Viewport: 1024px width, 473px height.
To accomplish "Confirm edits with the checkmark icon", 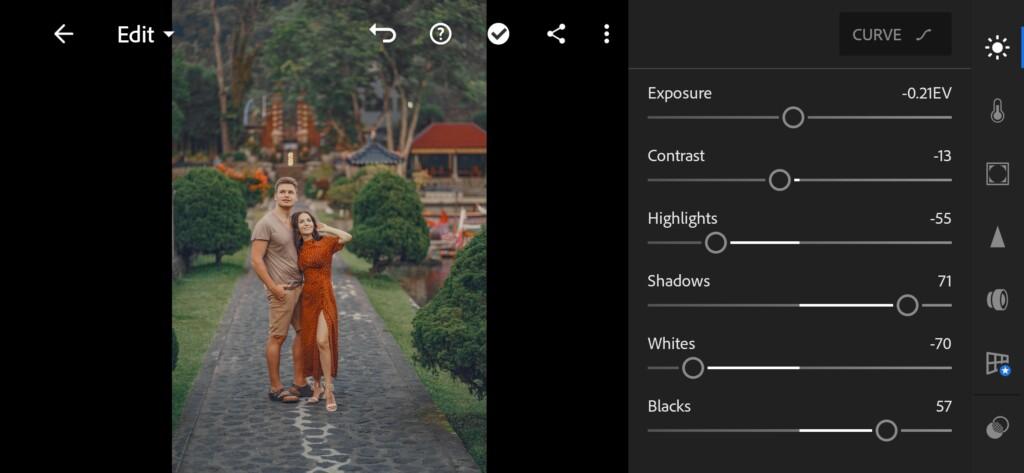I will (498, 34).
